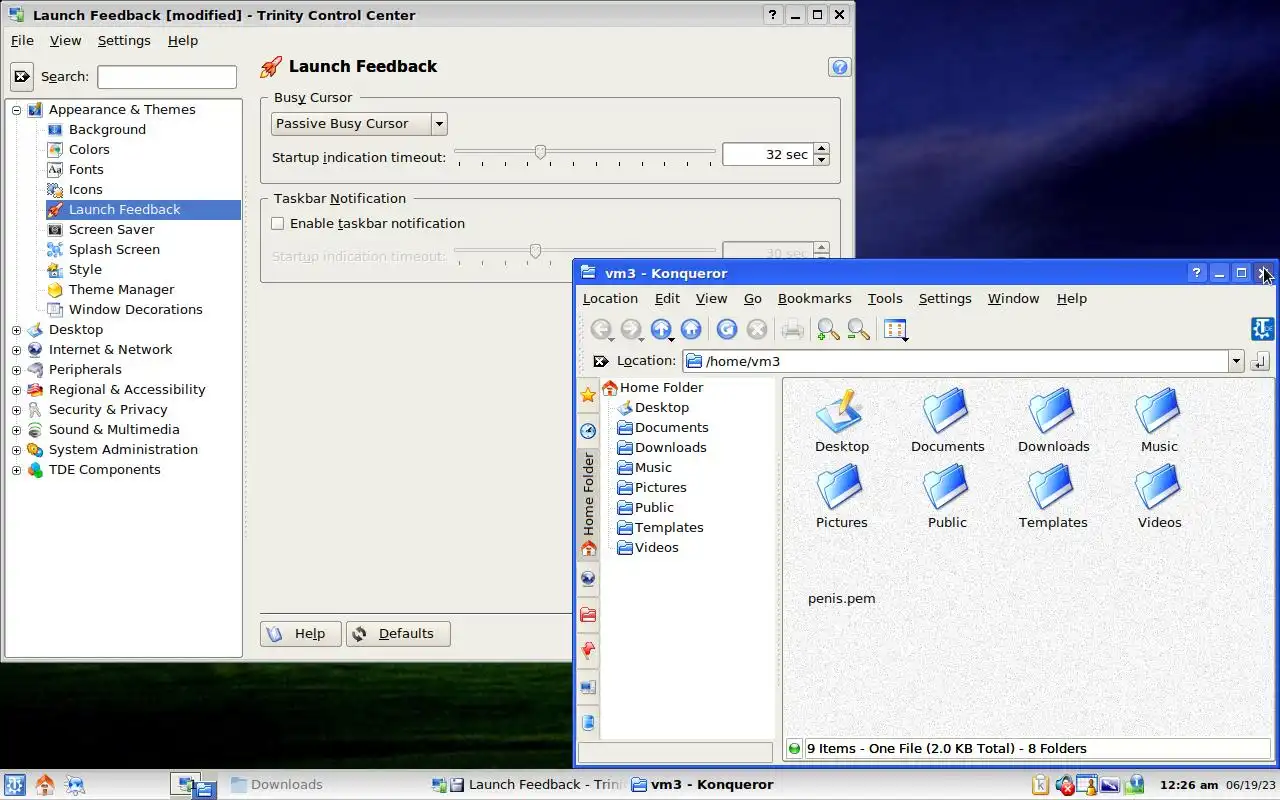Image resolution: width=1280 pixels, height=800 pixels.
Task: Click the clock showing 12:26 am
Action: (x=1188, y=785)
